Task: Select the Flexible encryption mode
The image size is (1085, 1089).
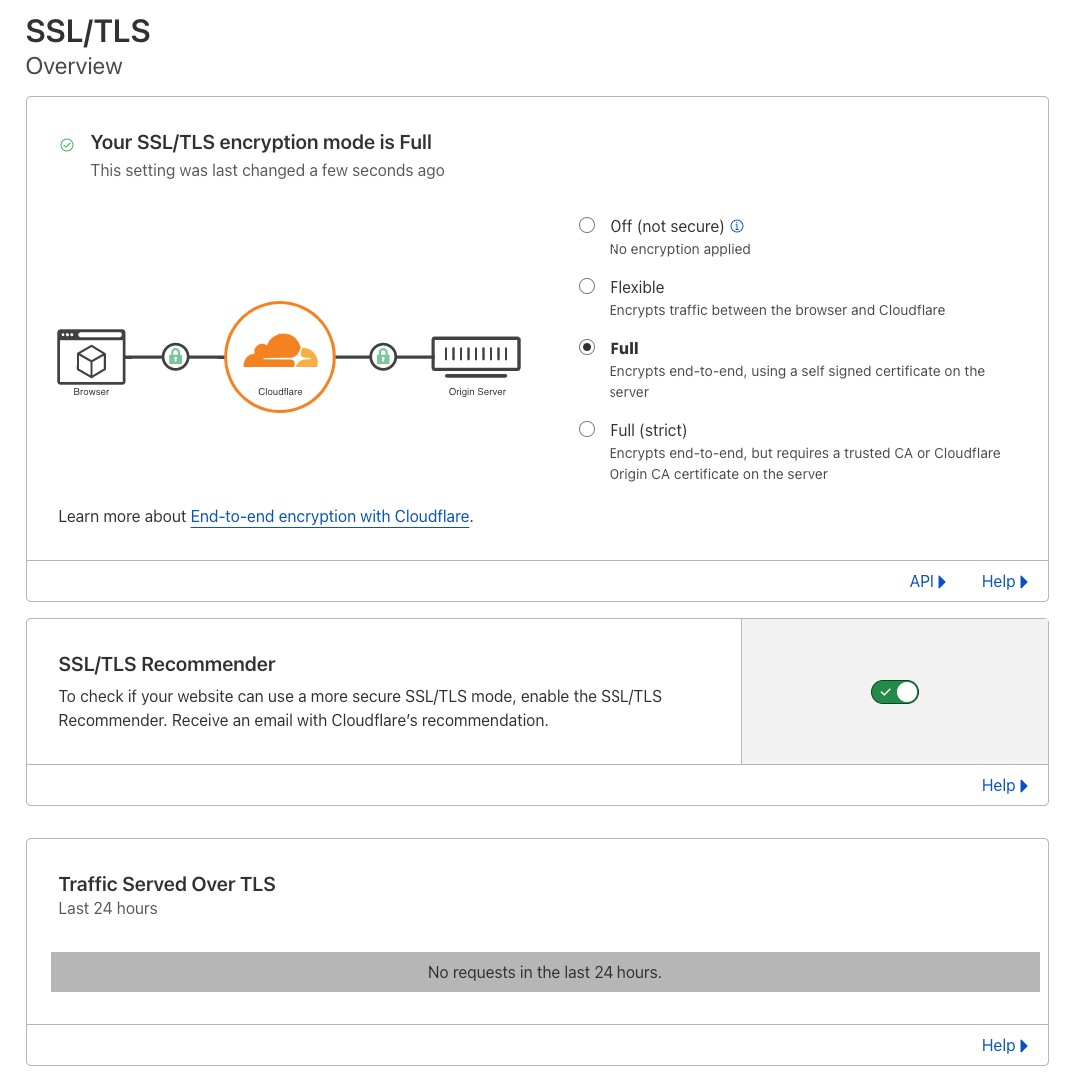Action: click(x=587, y=286)
